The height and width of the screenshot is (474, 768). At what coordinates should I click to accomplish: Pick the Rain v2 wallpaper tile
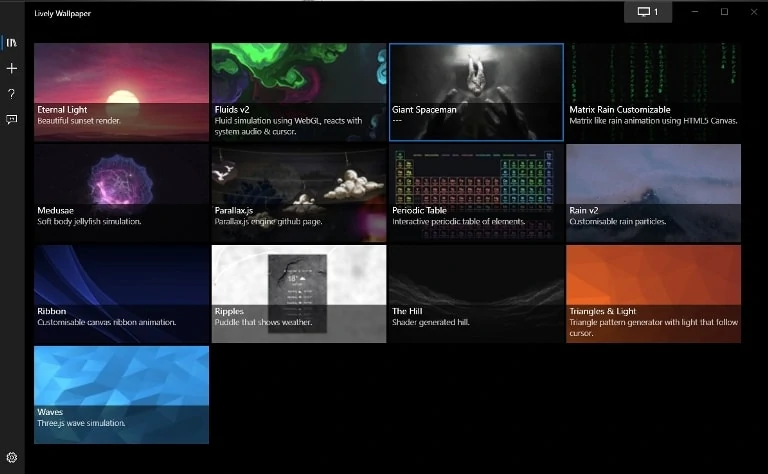pyautogui.click(x=653, y=193)
